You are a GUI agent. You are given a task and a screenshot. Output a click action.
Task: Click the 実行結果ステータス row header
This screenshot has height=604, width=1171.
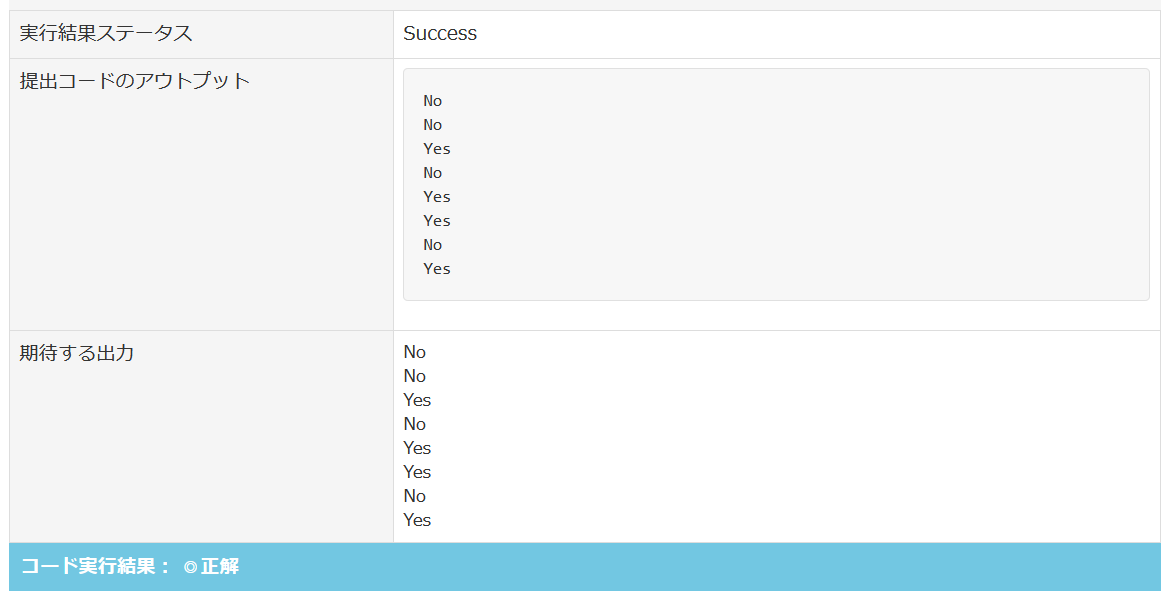pos(106,33)
